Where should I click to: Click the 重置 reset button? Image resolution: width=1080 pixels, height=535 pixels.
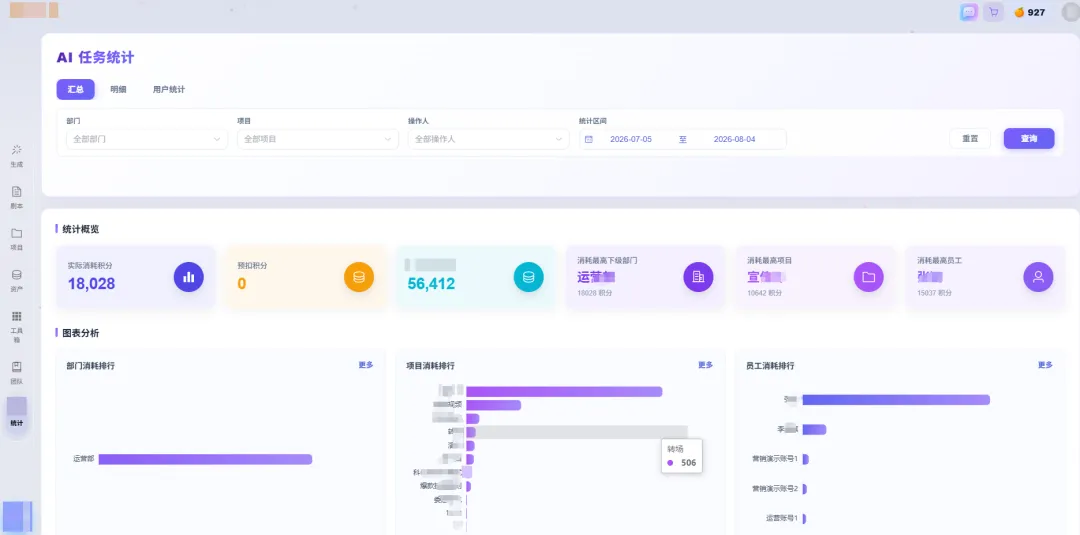[x=970, y=138]
